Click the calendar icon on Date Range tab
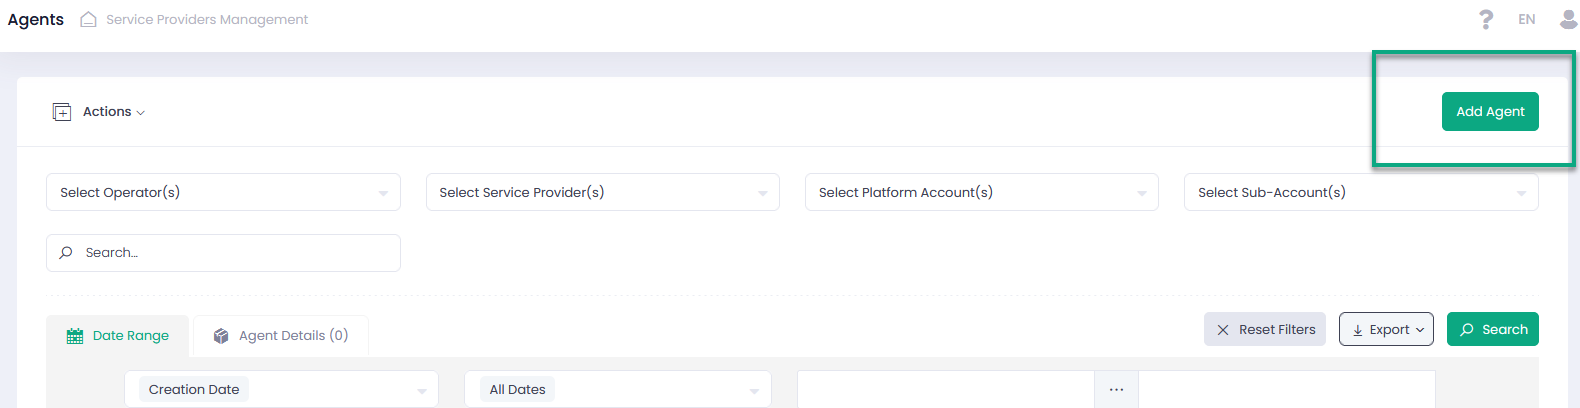 pos(75,336)
